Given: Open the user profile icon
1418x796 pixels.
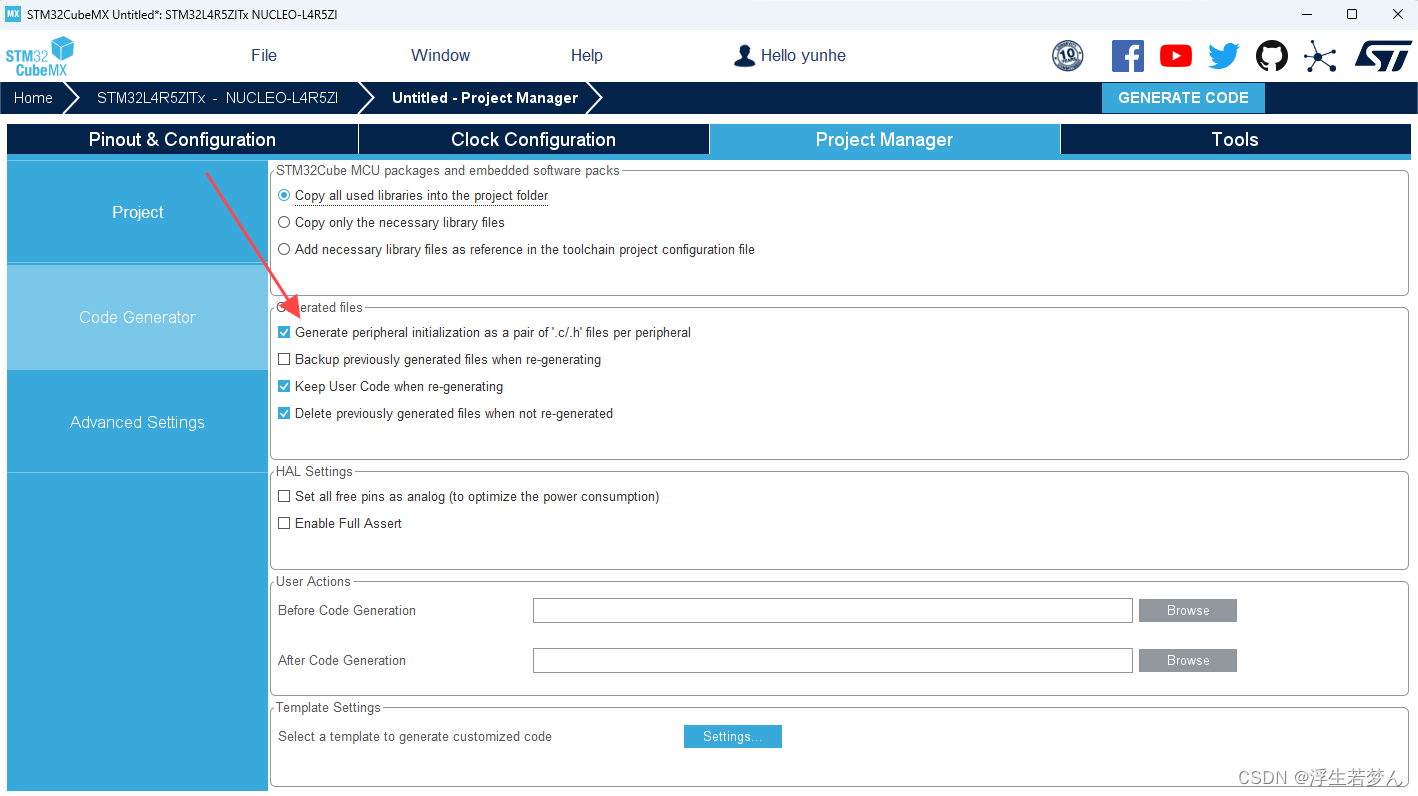Looking at the screenshot, I should point(744,56).
